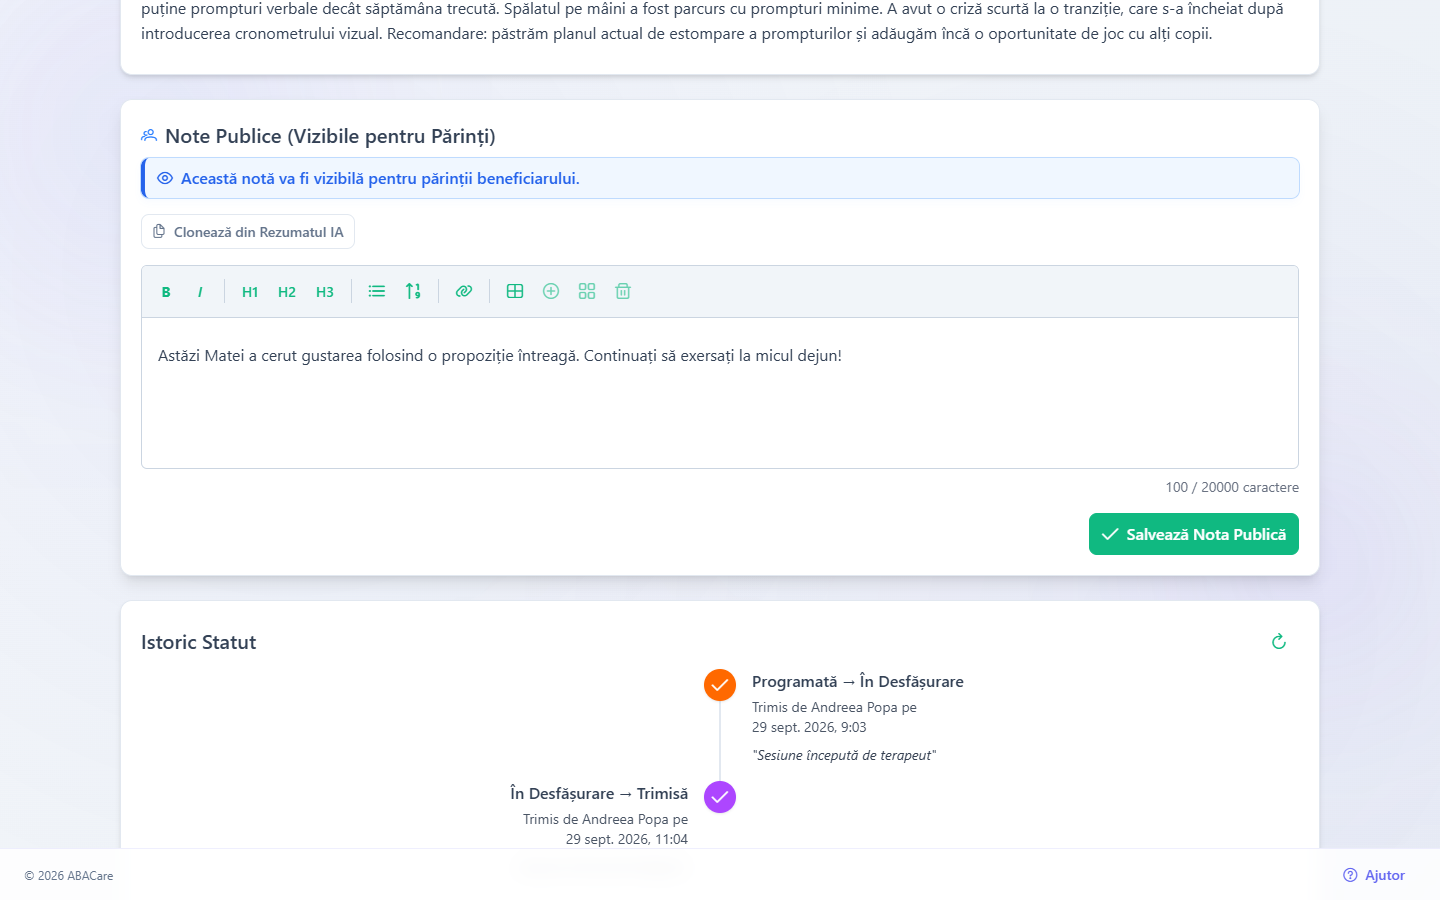Click inside the public note text area
Viewport: 1440px width, 900px height.
[720, 393]
